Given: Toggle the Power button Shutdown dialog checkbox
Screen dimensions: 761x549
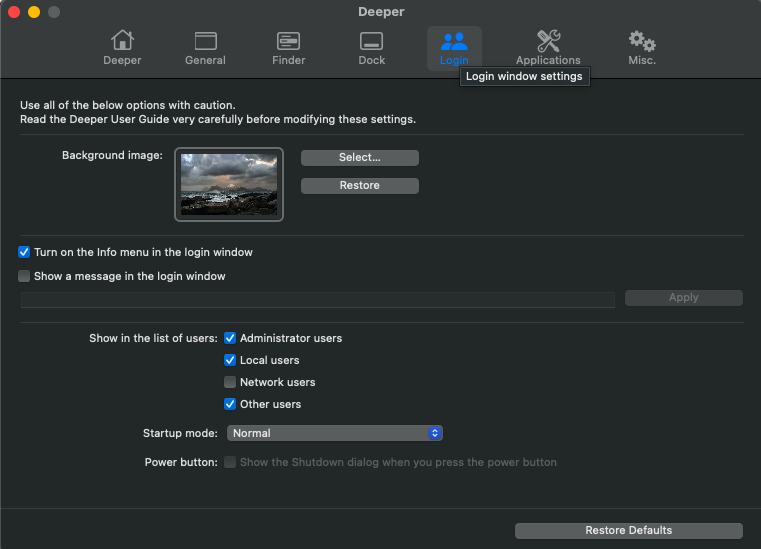Looking at the screenshot, I should [x=230, y=462].
